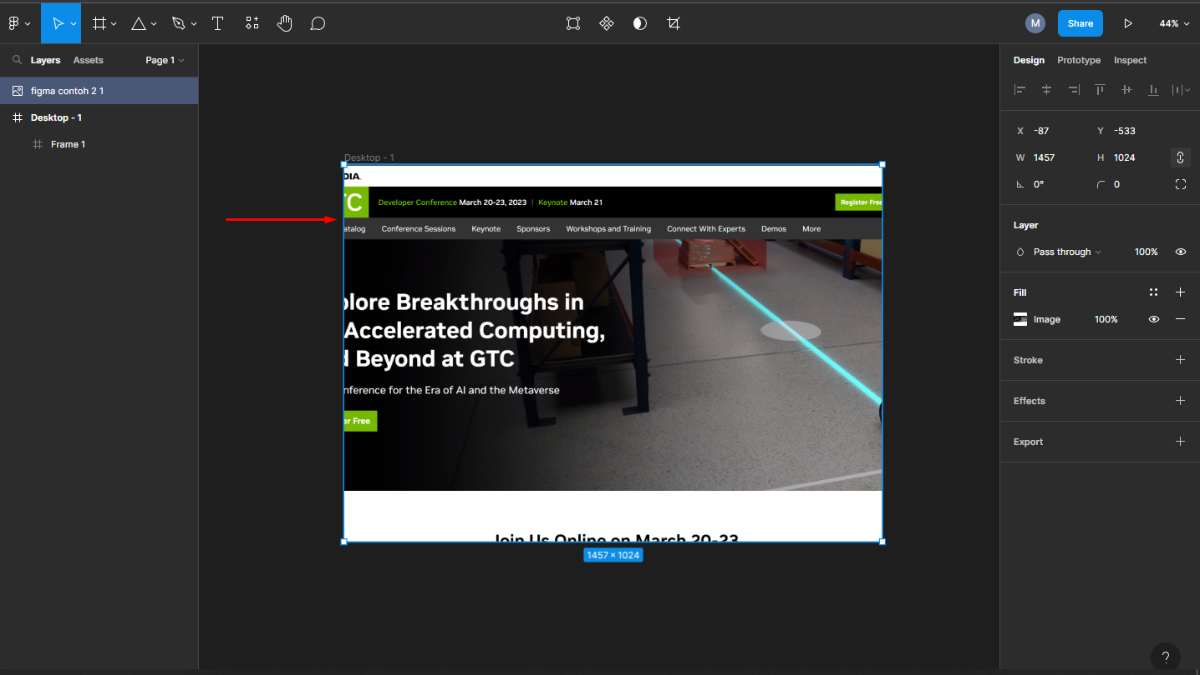
Task: Add a new fill with plus
Action: [1180, 292]
